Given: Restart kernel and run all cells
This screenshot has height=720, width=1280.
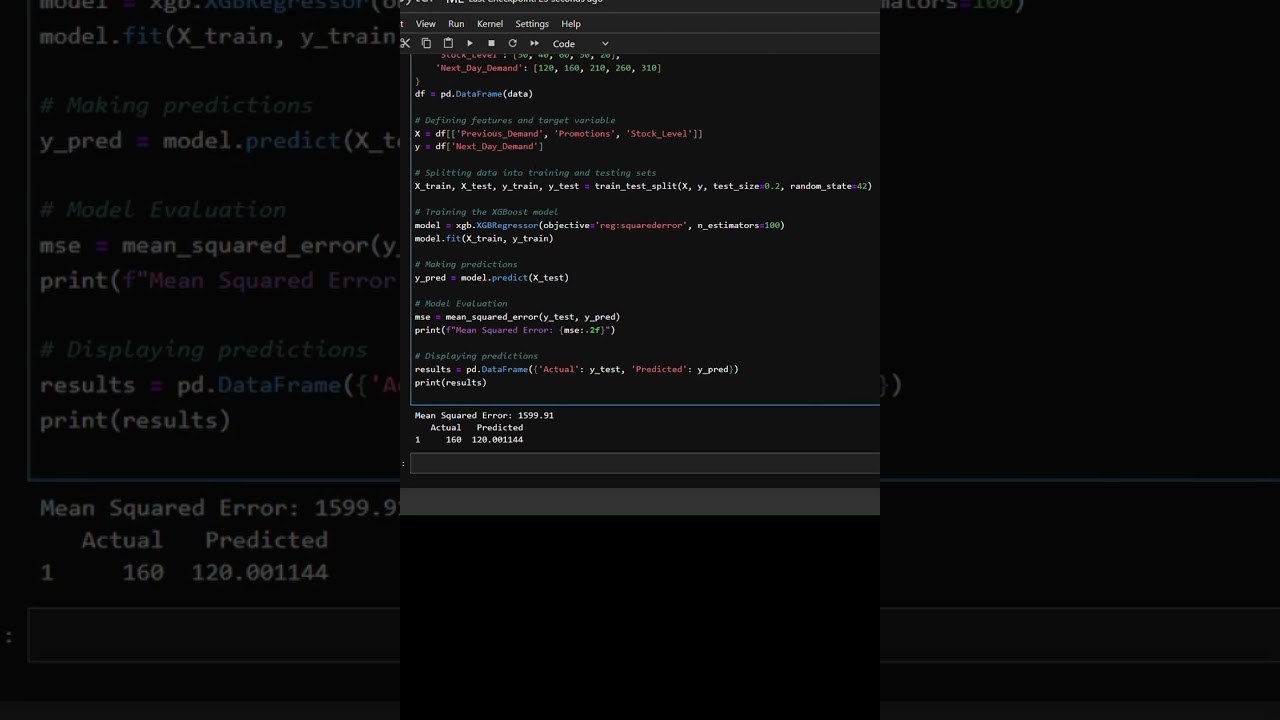Looking at the screenshot, I should [534, 44].
